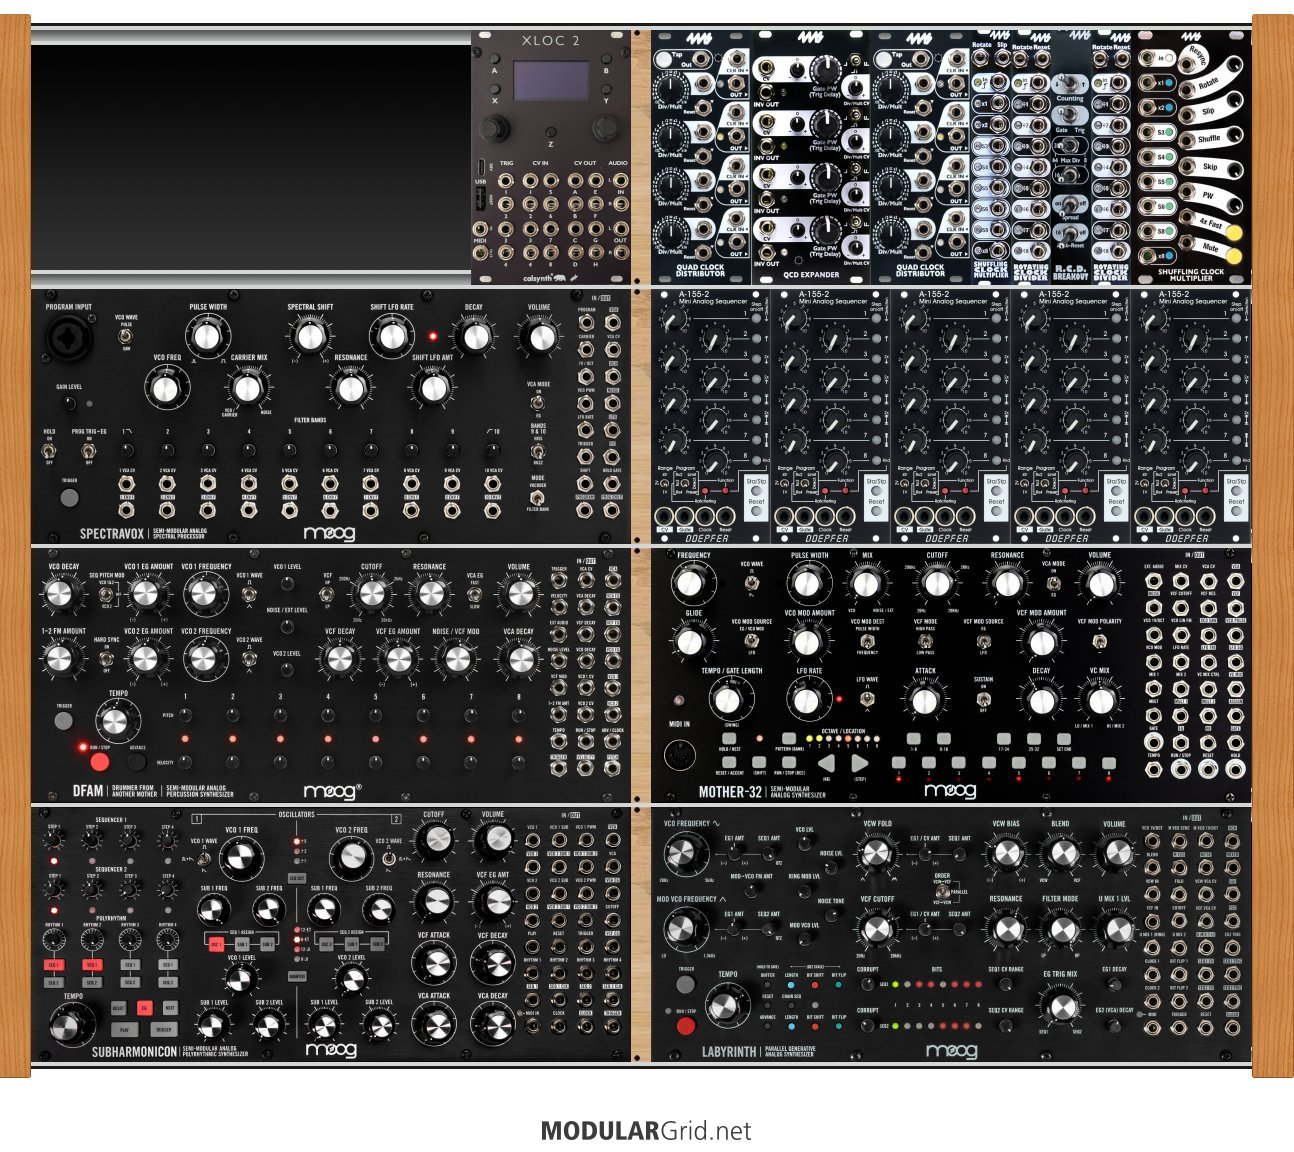Click the red Labyrinth Run/Stop button

(x=685, y=1026)
